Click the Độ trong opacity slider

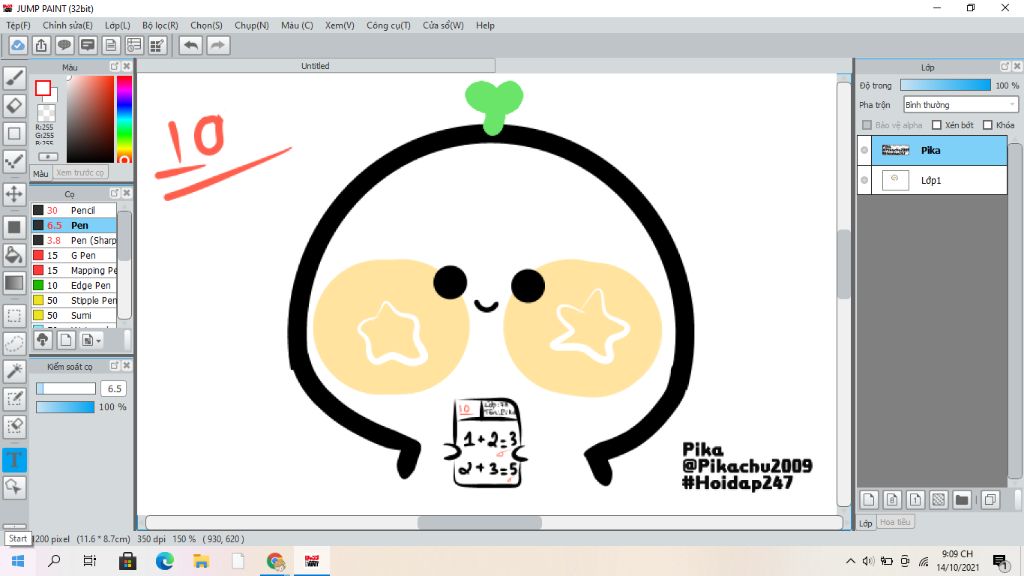[945, 85]
